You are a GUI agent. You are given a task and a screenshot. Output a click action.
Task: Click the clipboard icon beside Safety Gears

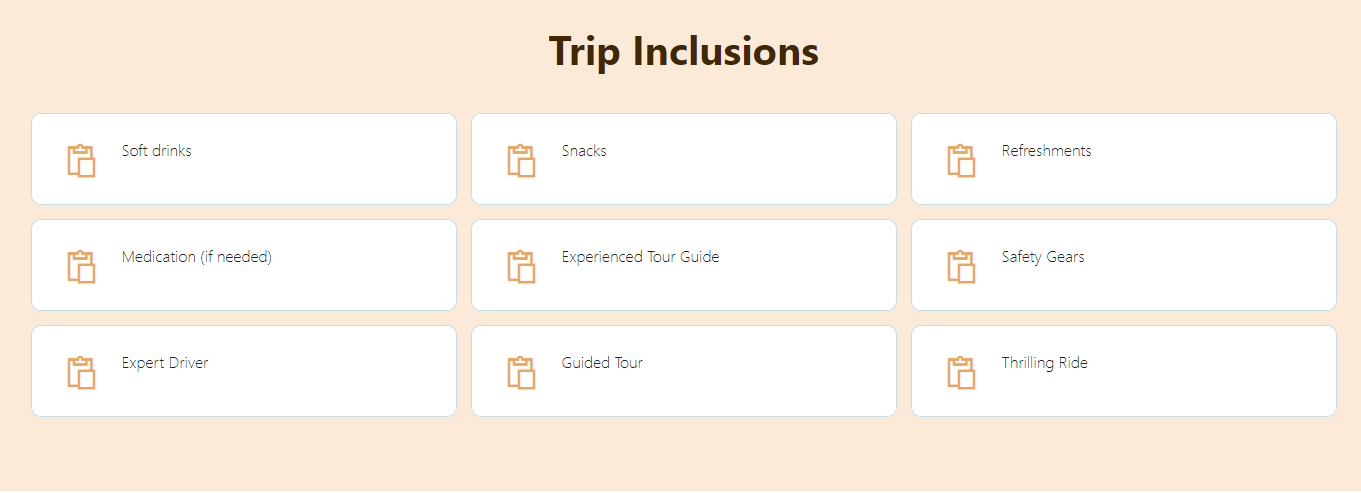pos(961,266)
